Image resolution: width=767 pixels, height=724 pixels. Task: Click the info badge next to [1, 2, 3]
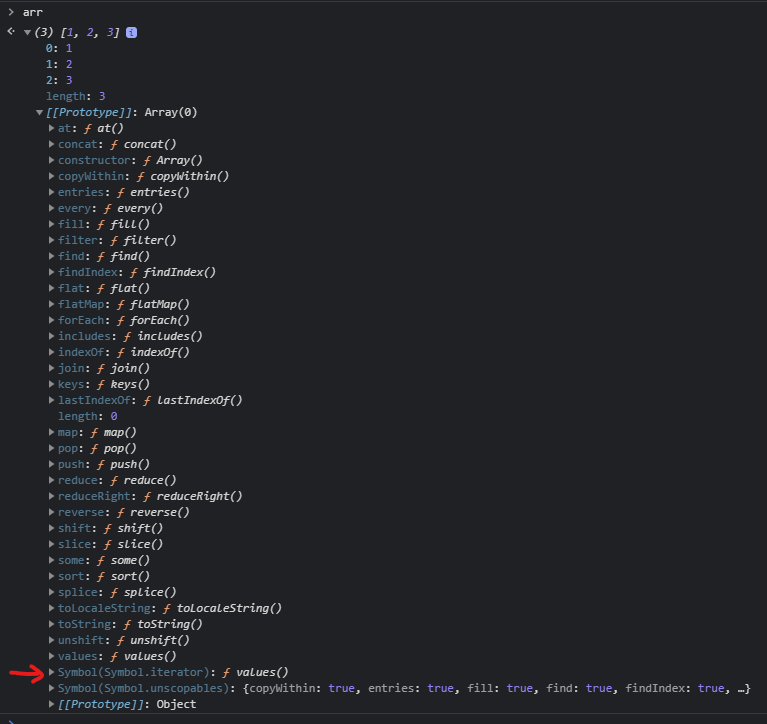[132, 32]
